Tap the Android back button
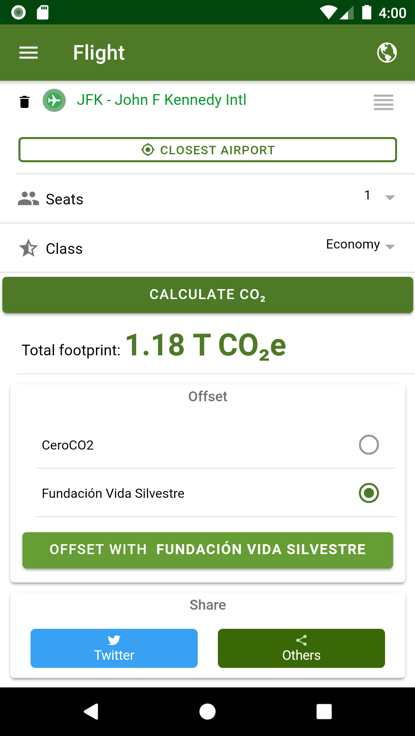415x736 pixels. pyautogui.click(x=91, y=712)
